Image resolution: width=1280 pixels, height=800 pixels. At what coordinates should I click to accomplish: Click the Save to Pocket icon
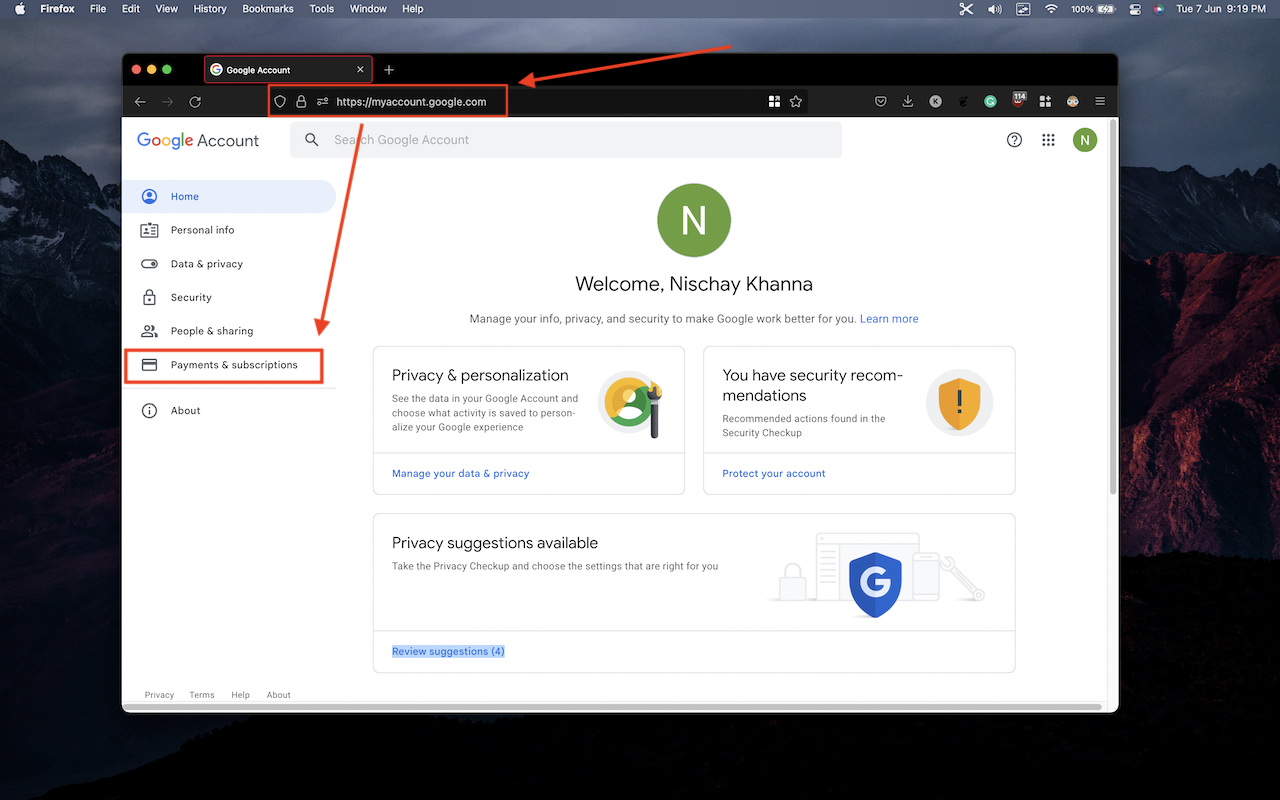click(x=881, y=101)
